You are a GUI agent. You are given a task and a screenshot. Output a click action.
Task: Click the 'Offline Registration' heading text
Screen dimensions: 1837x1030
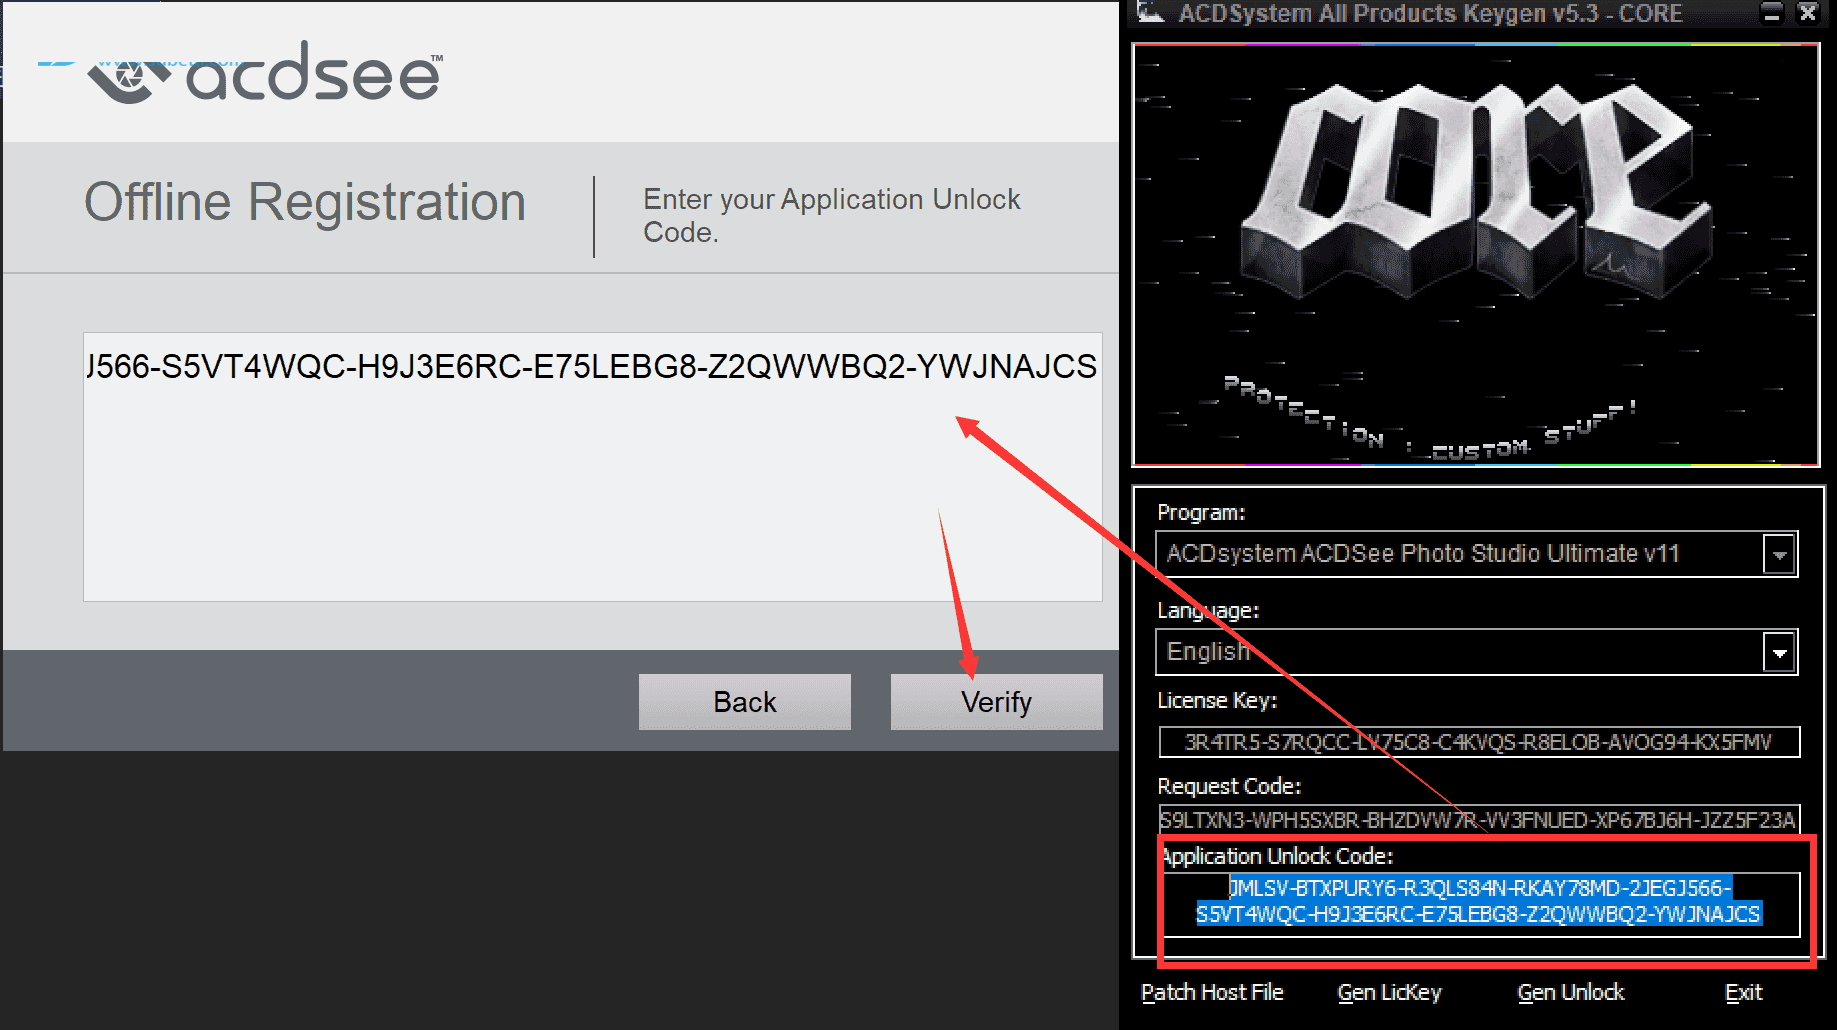[305, 202]
